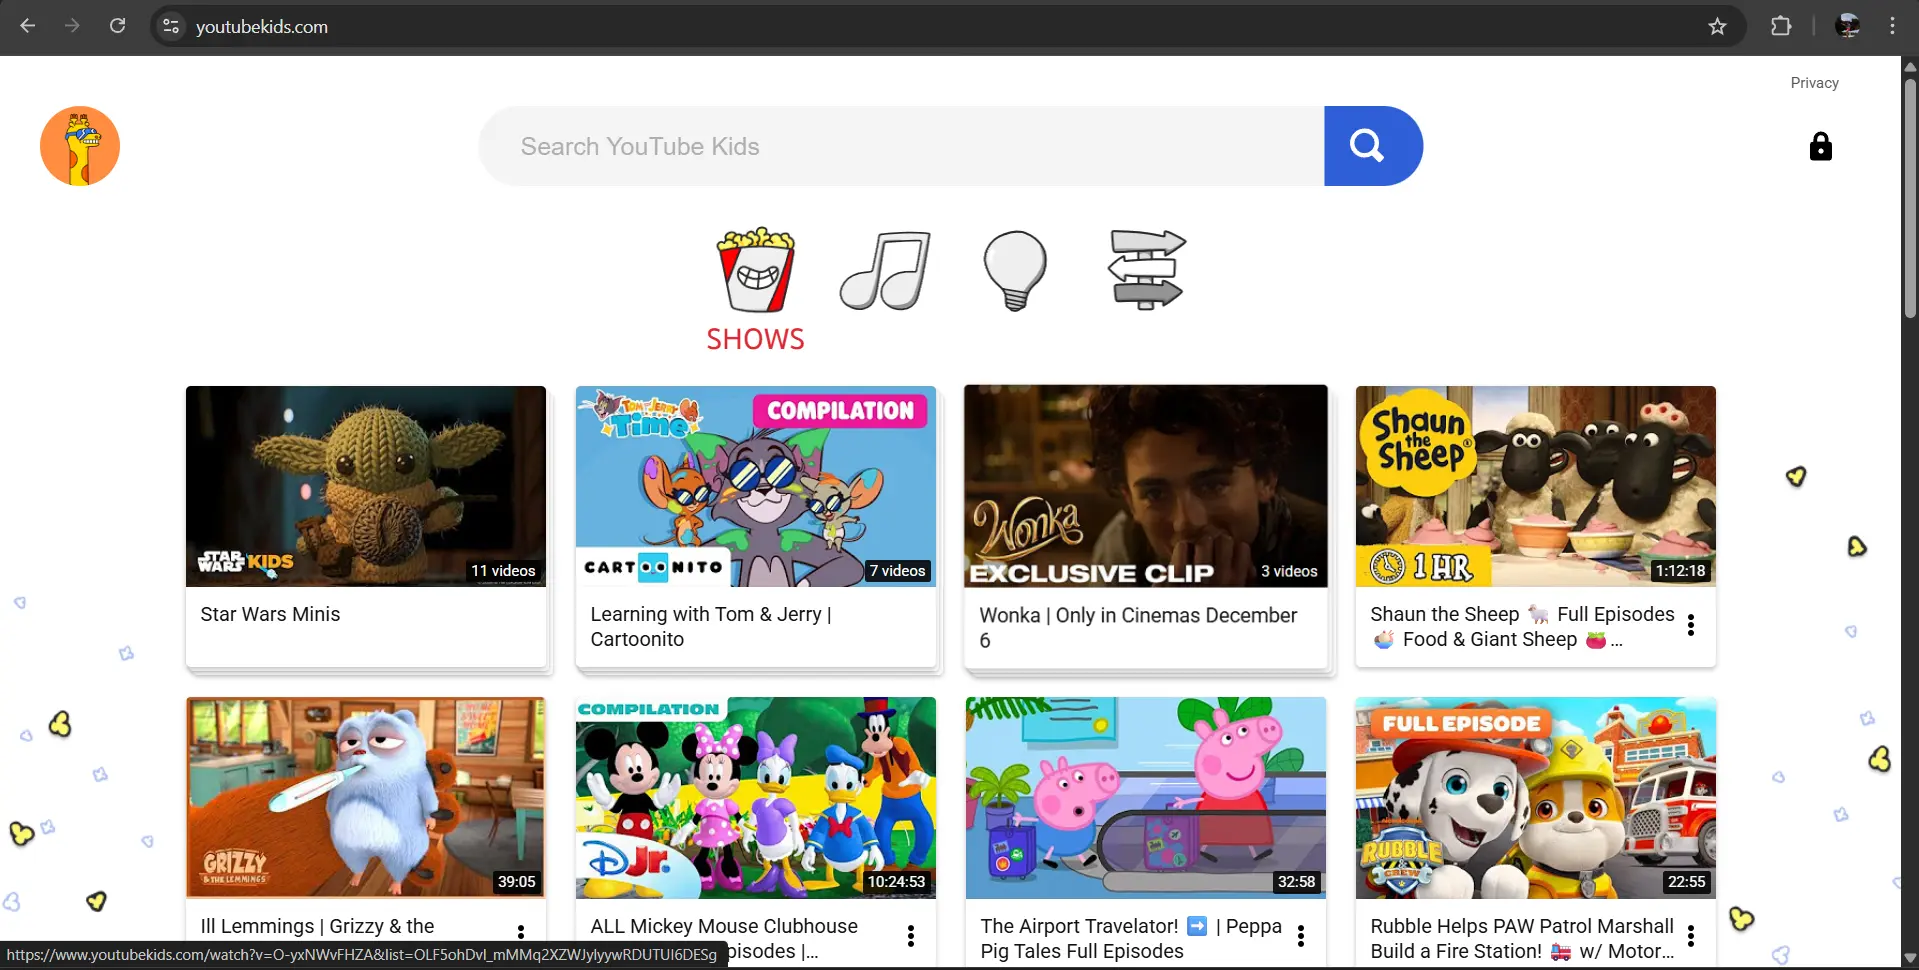This screenshot has width=1919, height=970.
Task: Open the giraffe profile avatar
Action: point(80,146)
